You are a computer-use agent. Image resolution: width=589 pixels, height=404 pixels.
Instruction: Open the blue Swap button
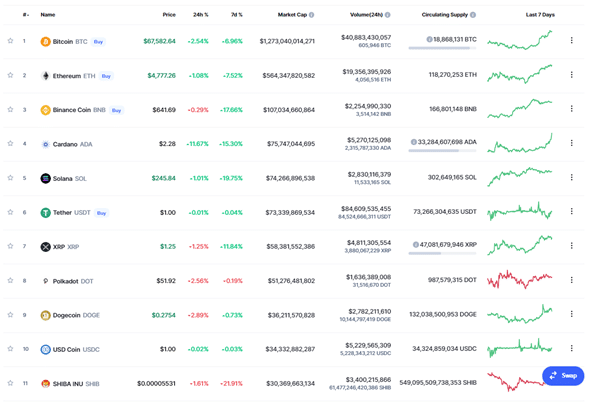click(563, 375)
